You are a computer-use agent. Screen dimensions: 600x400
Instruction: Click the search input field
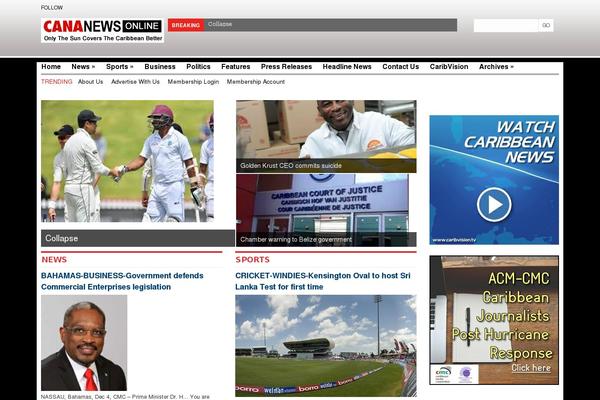[506, 26]
